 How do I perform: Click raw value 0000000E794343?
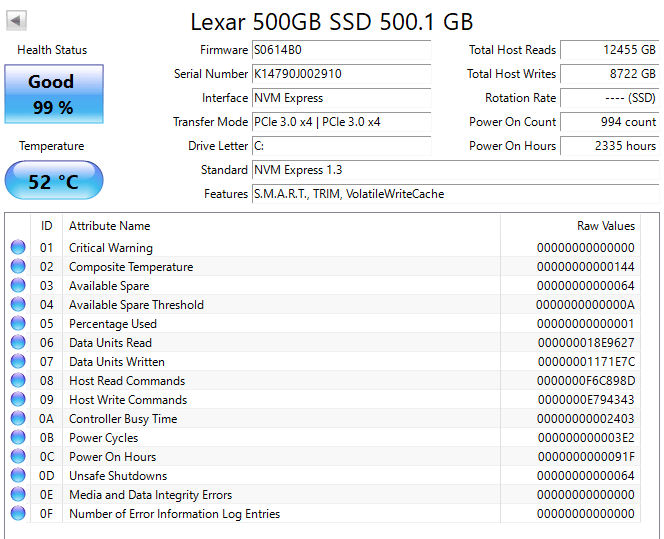(x=586, y=400)
